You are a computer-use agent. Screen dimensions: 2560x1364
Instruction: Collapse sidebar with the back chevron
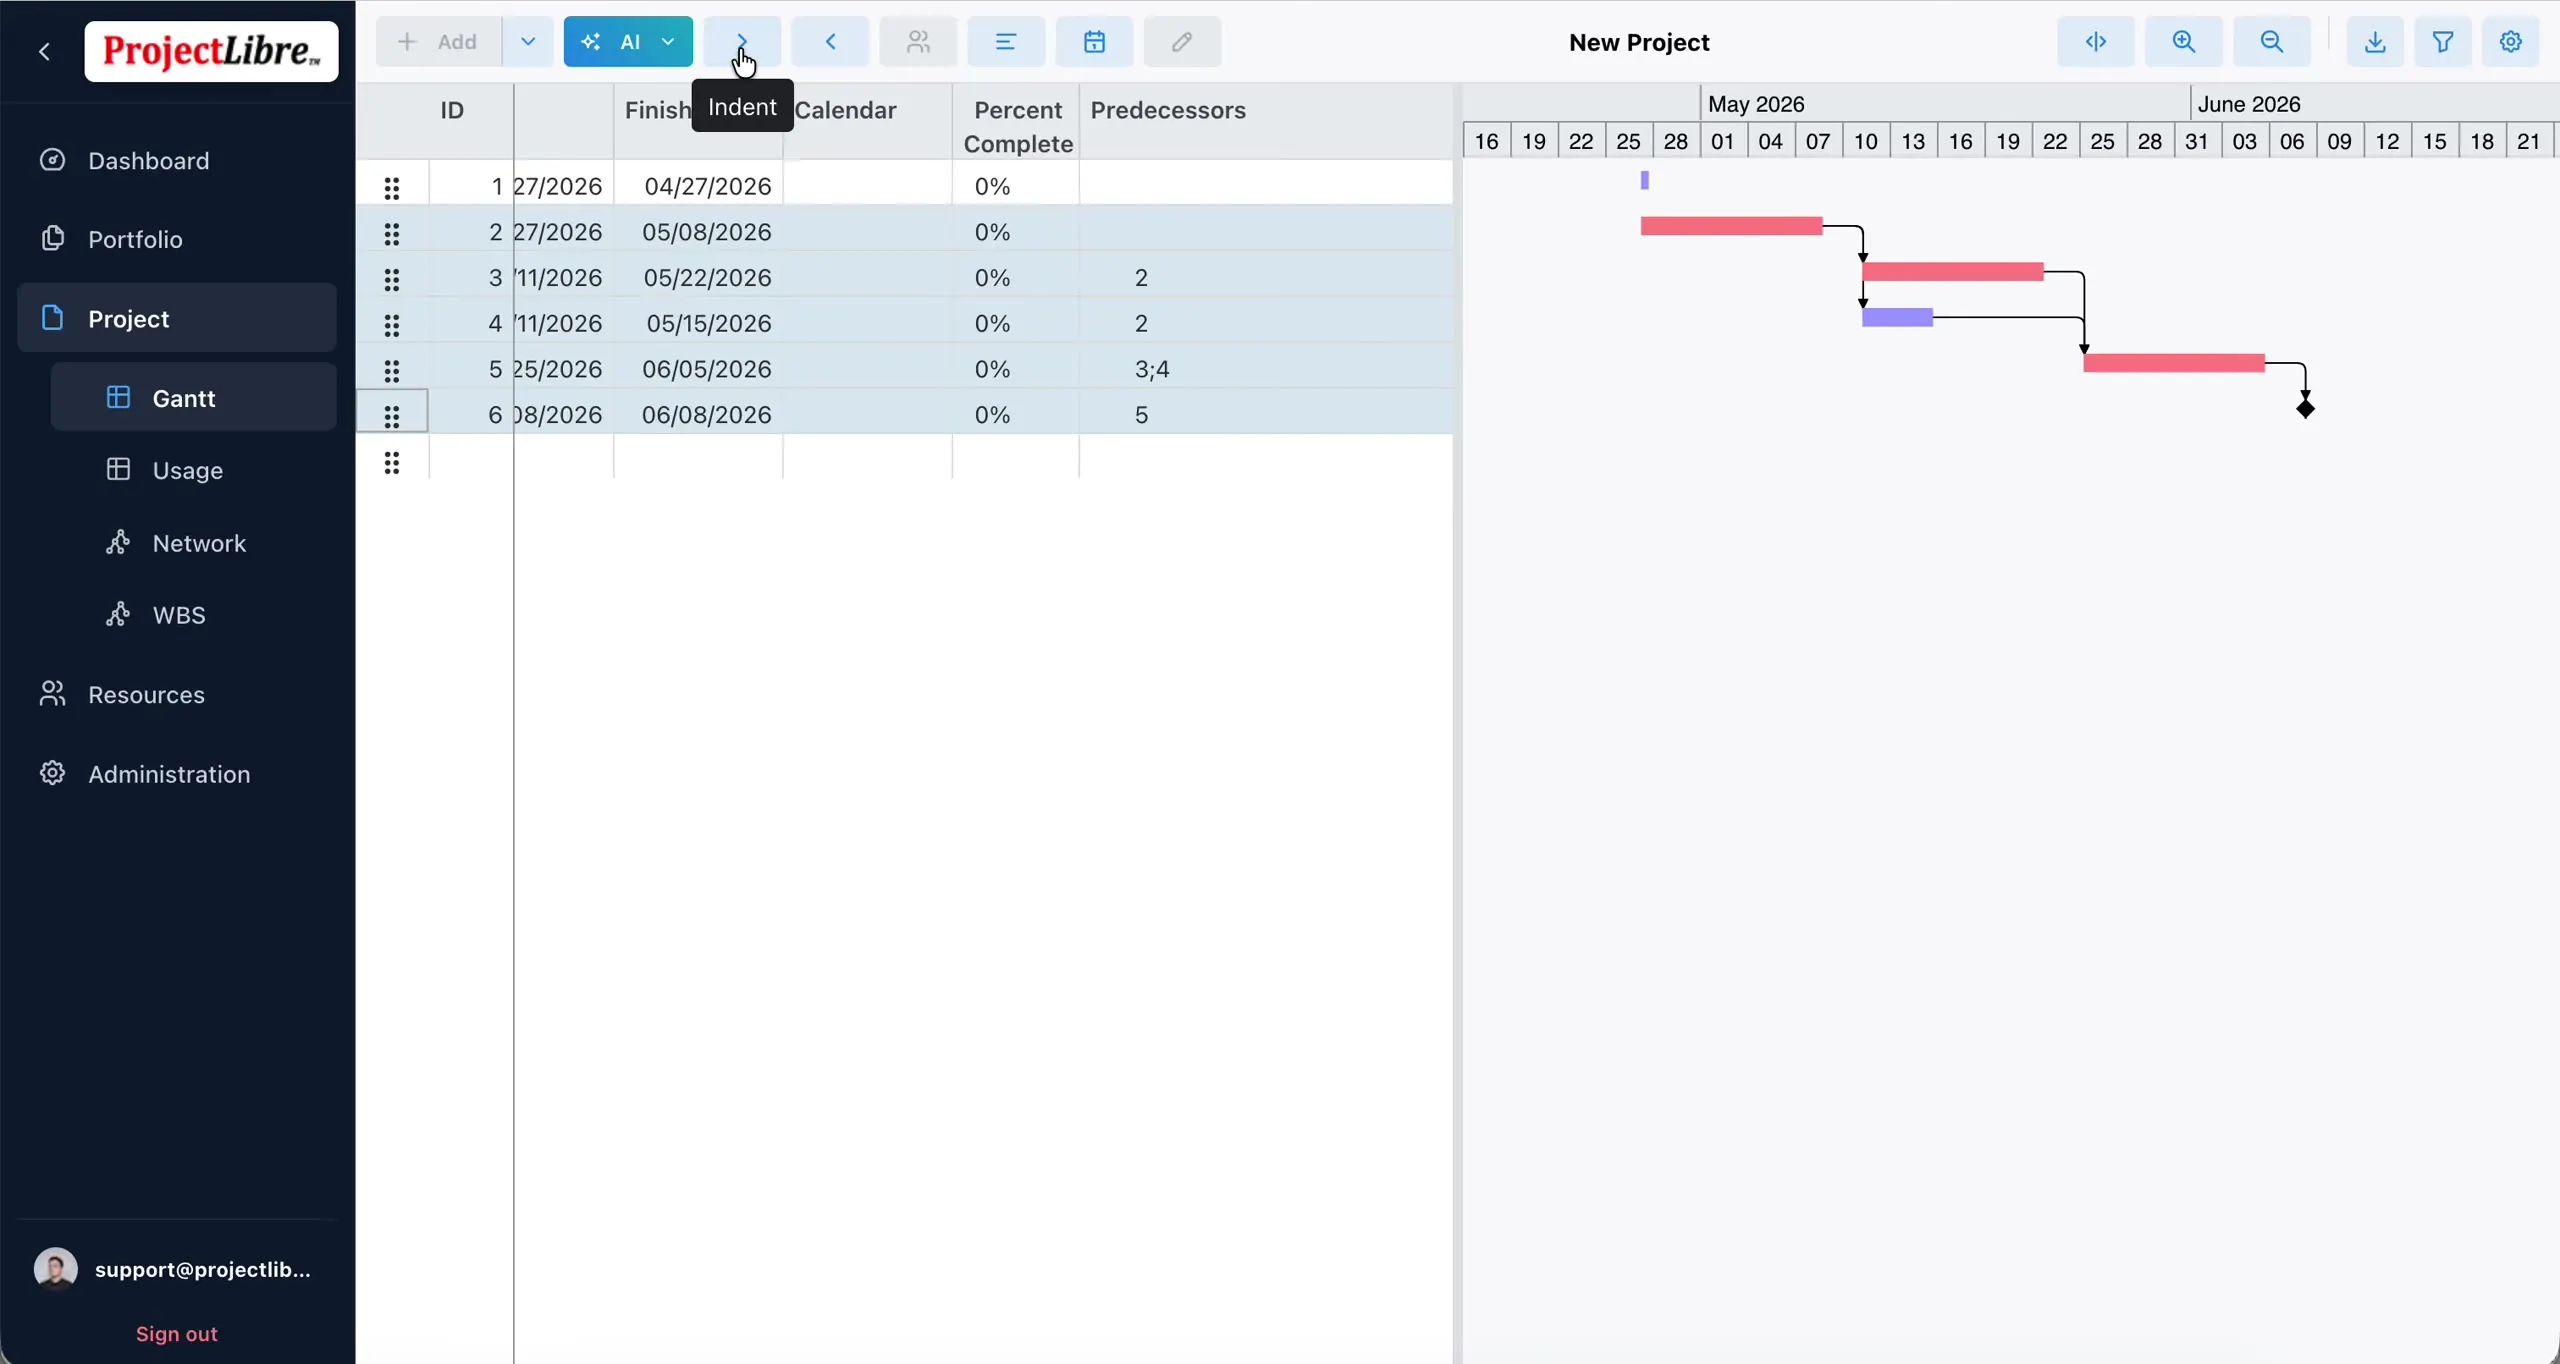[44, 51]
